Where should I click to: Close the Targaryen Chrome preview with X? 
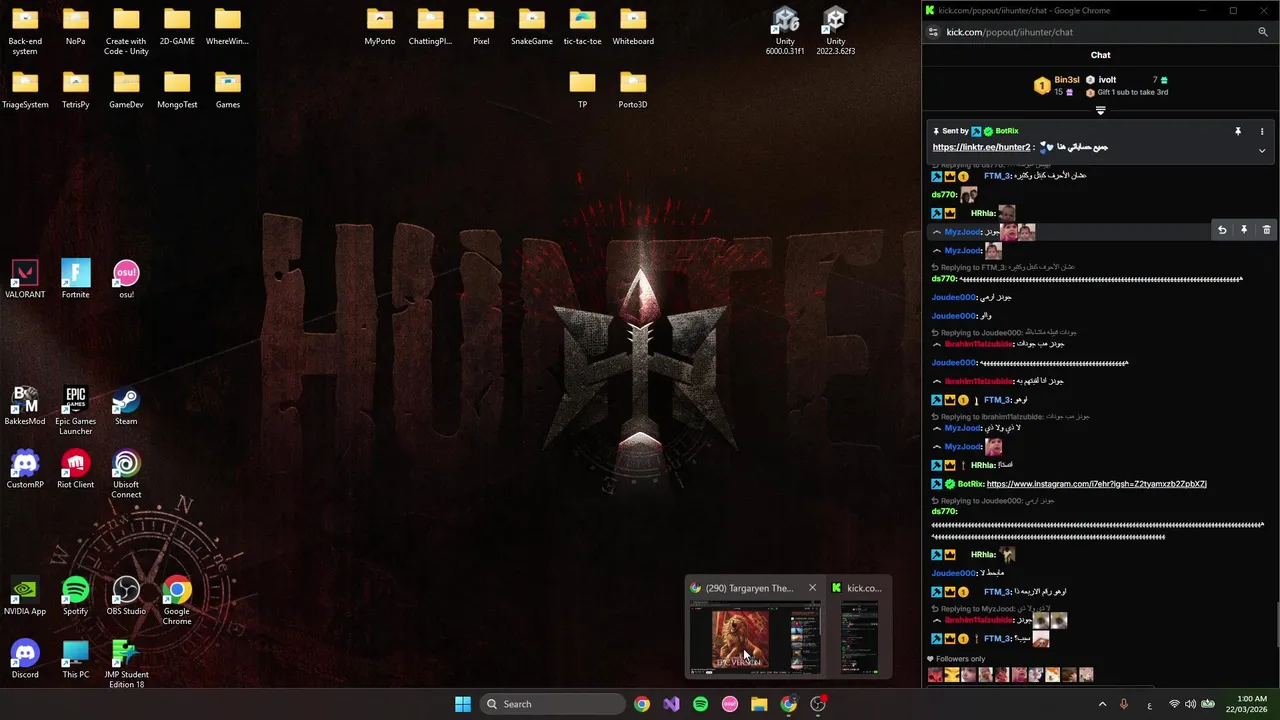[812, 588]
